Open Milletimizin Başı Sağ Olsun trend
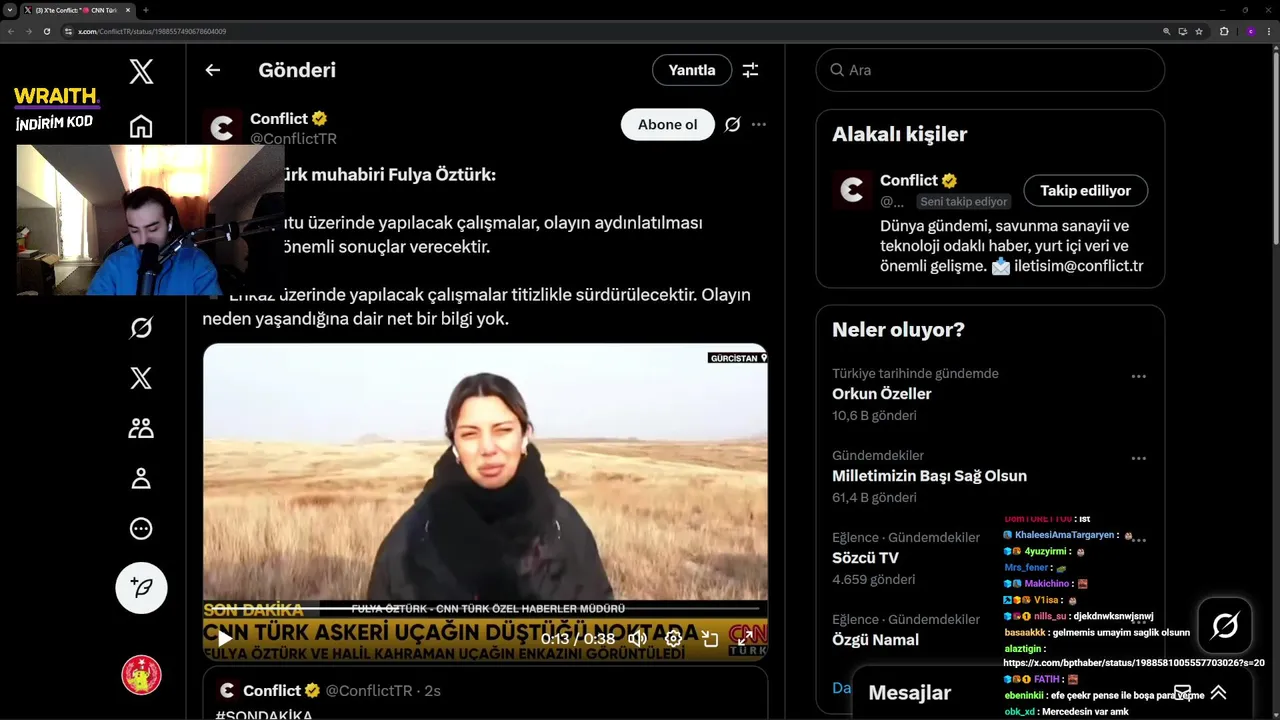This screenshot has height=720, width=1280. pyautogui.click(x=929, y=476)
